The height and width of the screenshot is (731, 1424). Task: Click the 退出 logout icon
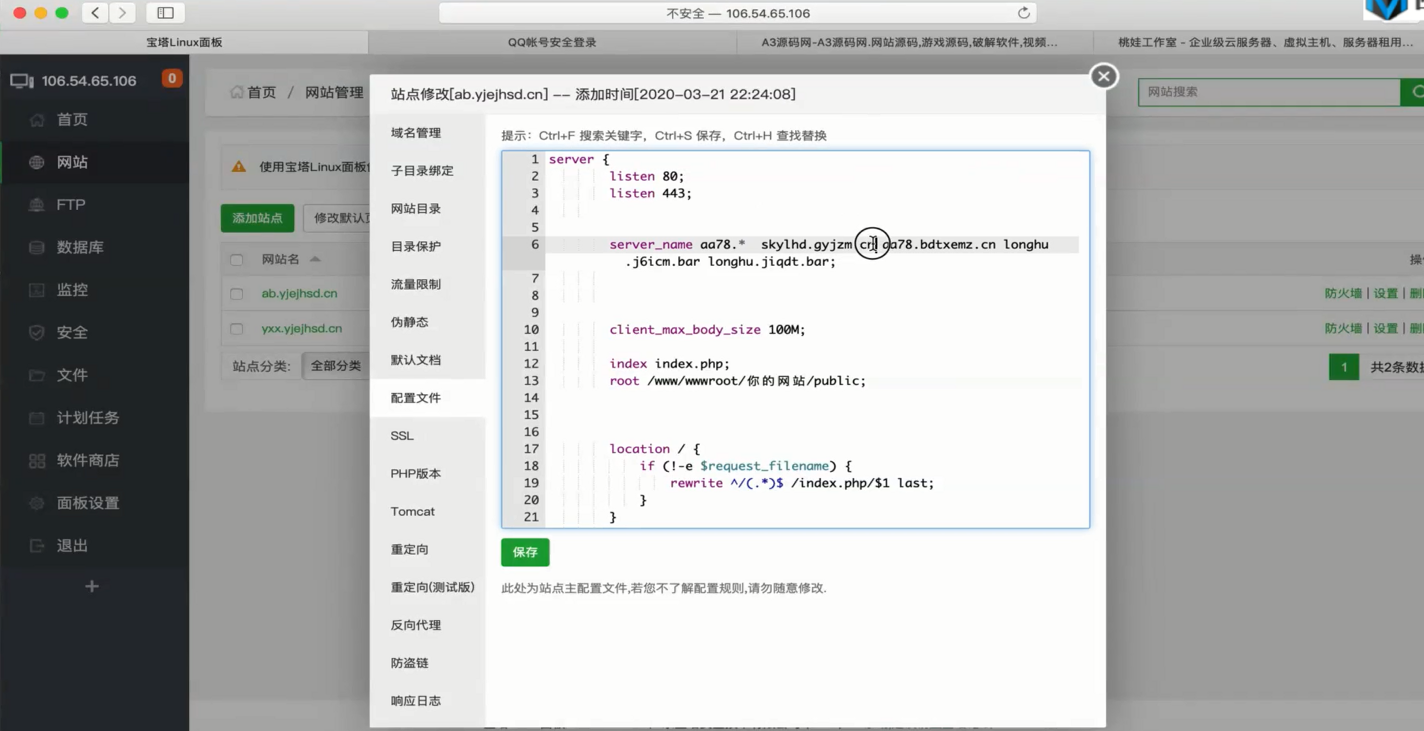tap(37, 546)
